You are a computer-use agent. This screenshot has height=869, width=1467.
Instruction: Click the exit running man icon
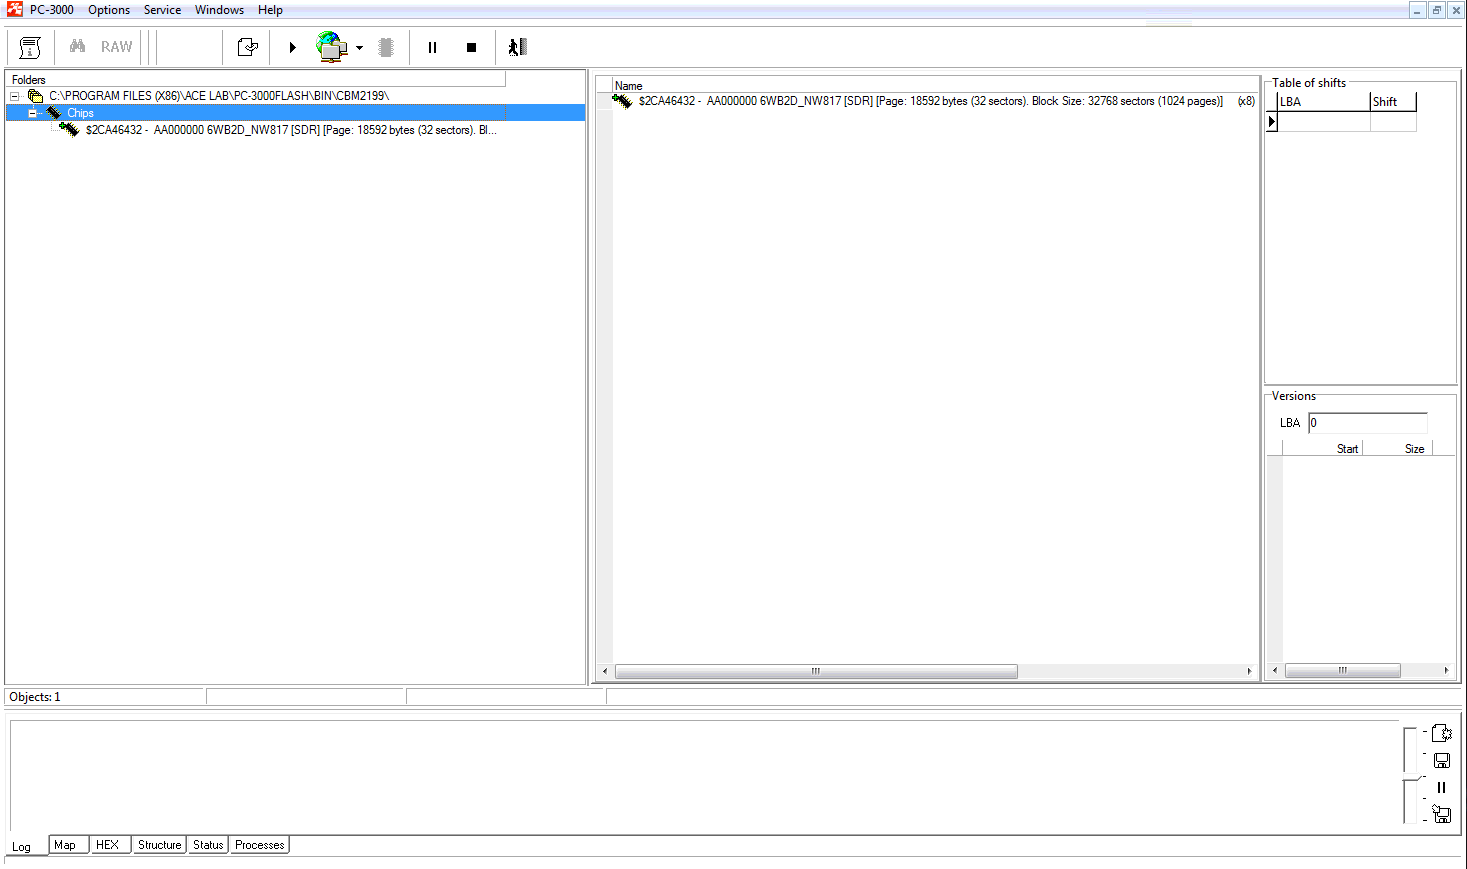[x=517, y=47]
